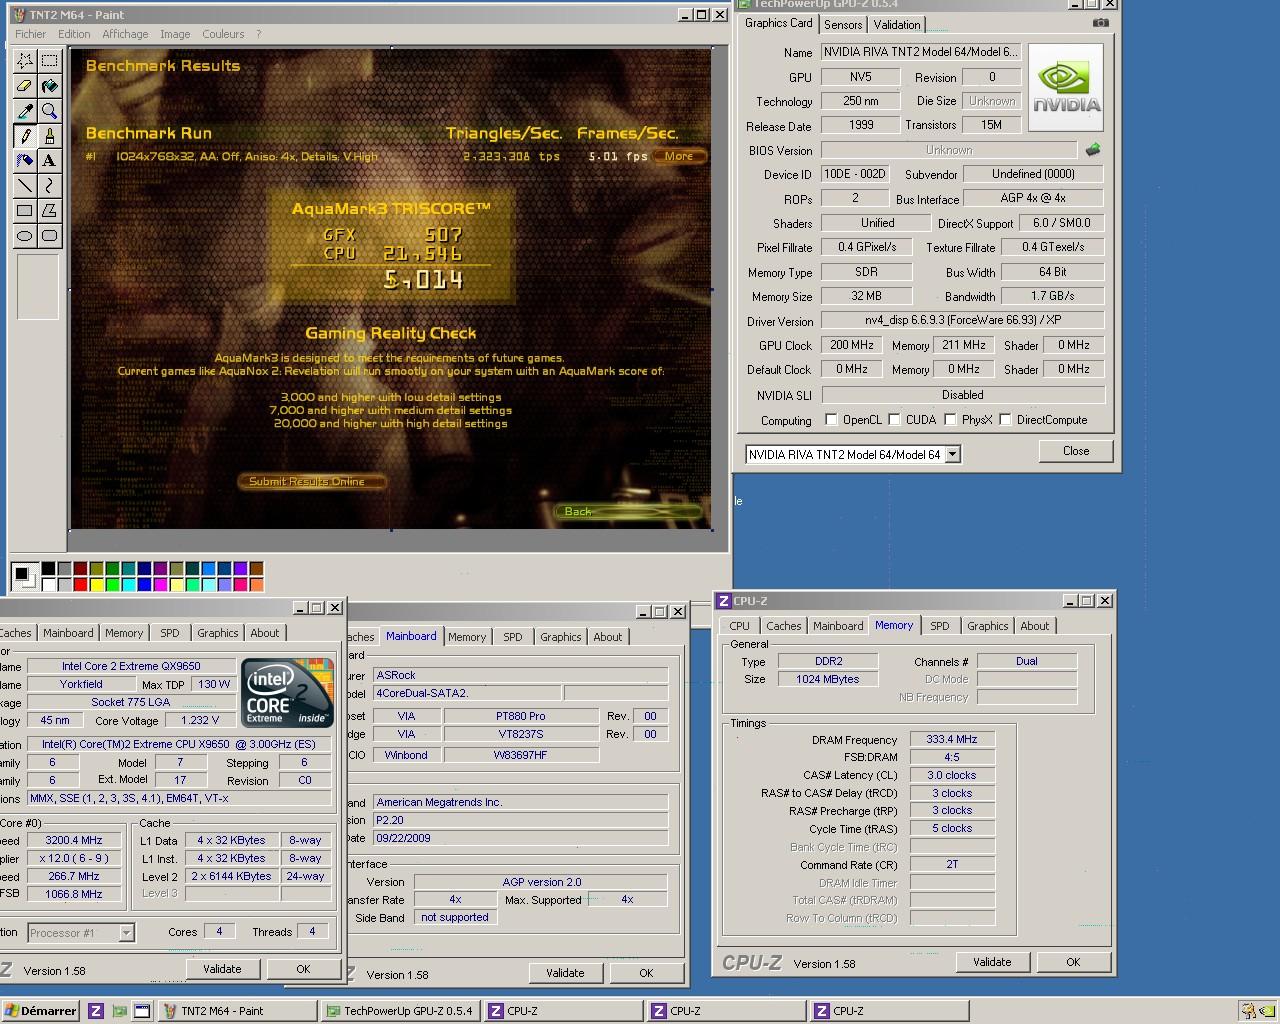Click OK in the CPU-Z Mainboard window
This screenshot has width=1280, height=1024.
(646, 973)
